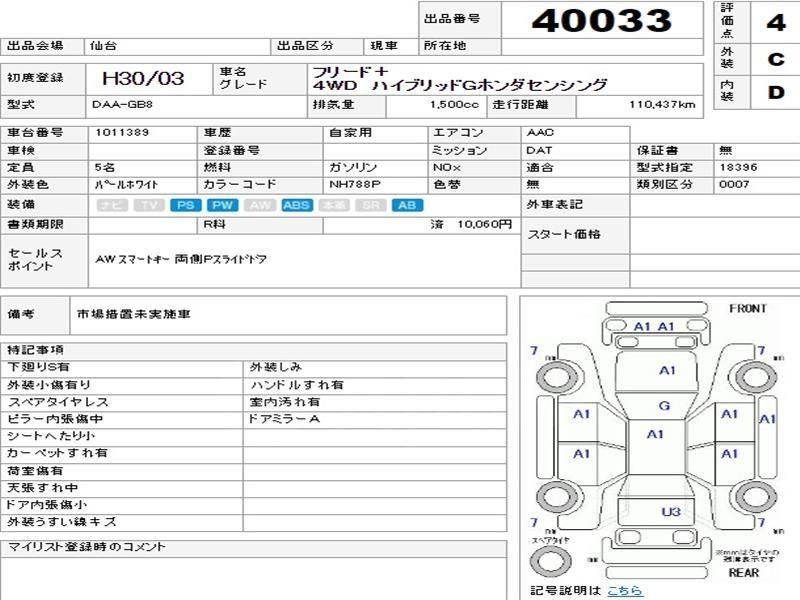This screenshot has width=800, height=600.
Task: Click recycle fee 済 10,060円
Action: tap(471, 224)
